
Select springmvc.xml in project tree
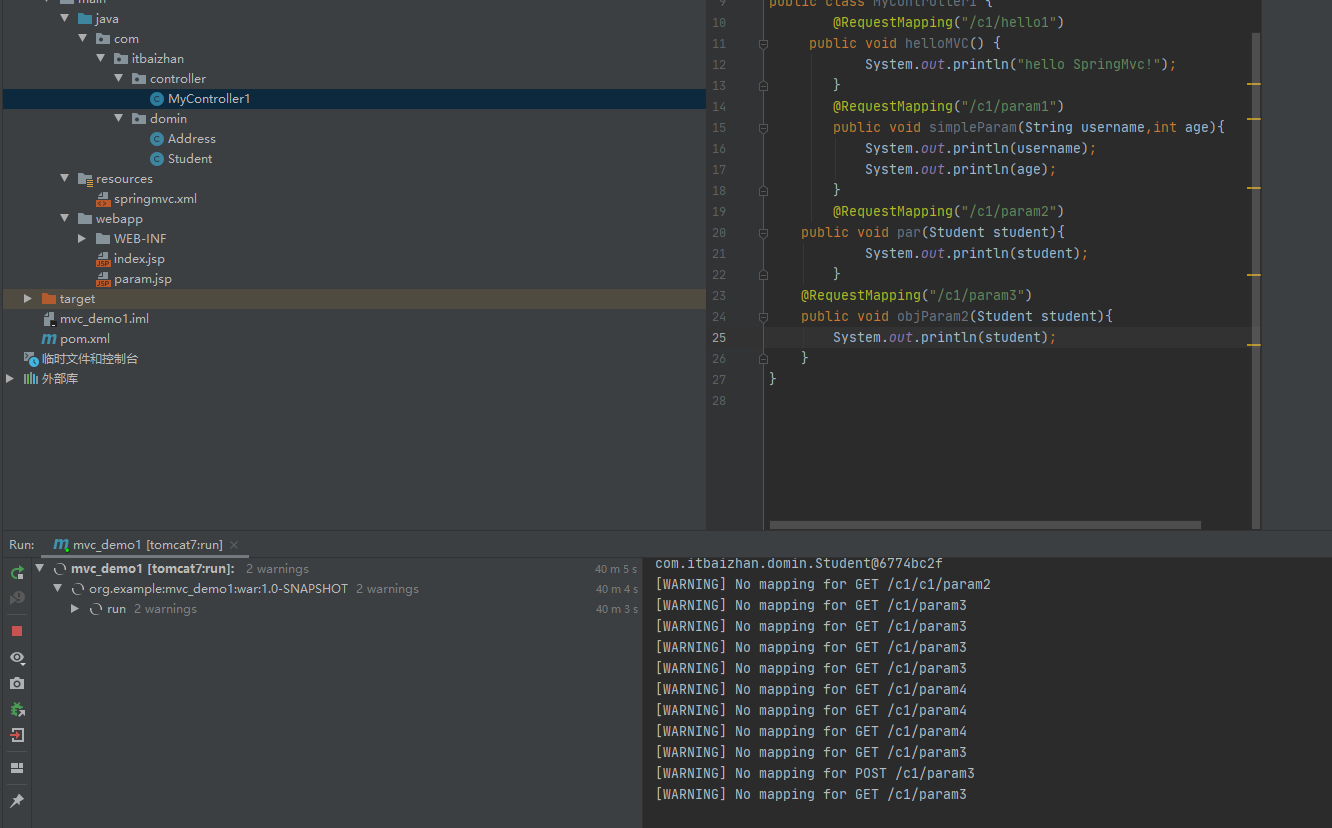[155, 199]
